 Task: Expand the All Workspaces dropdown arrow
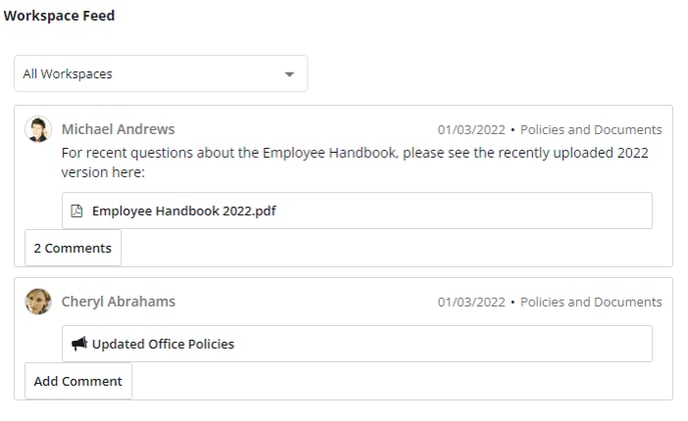tap(289, 74)
